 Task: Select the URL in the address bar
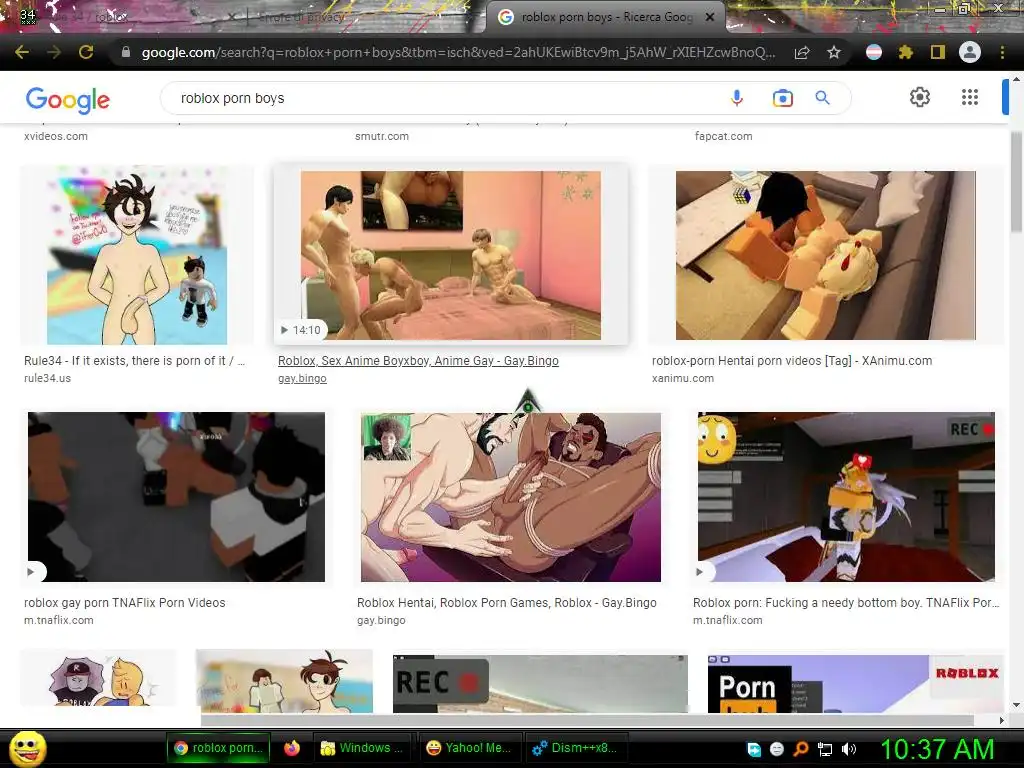click(458, 52)
